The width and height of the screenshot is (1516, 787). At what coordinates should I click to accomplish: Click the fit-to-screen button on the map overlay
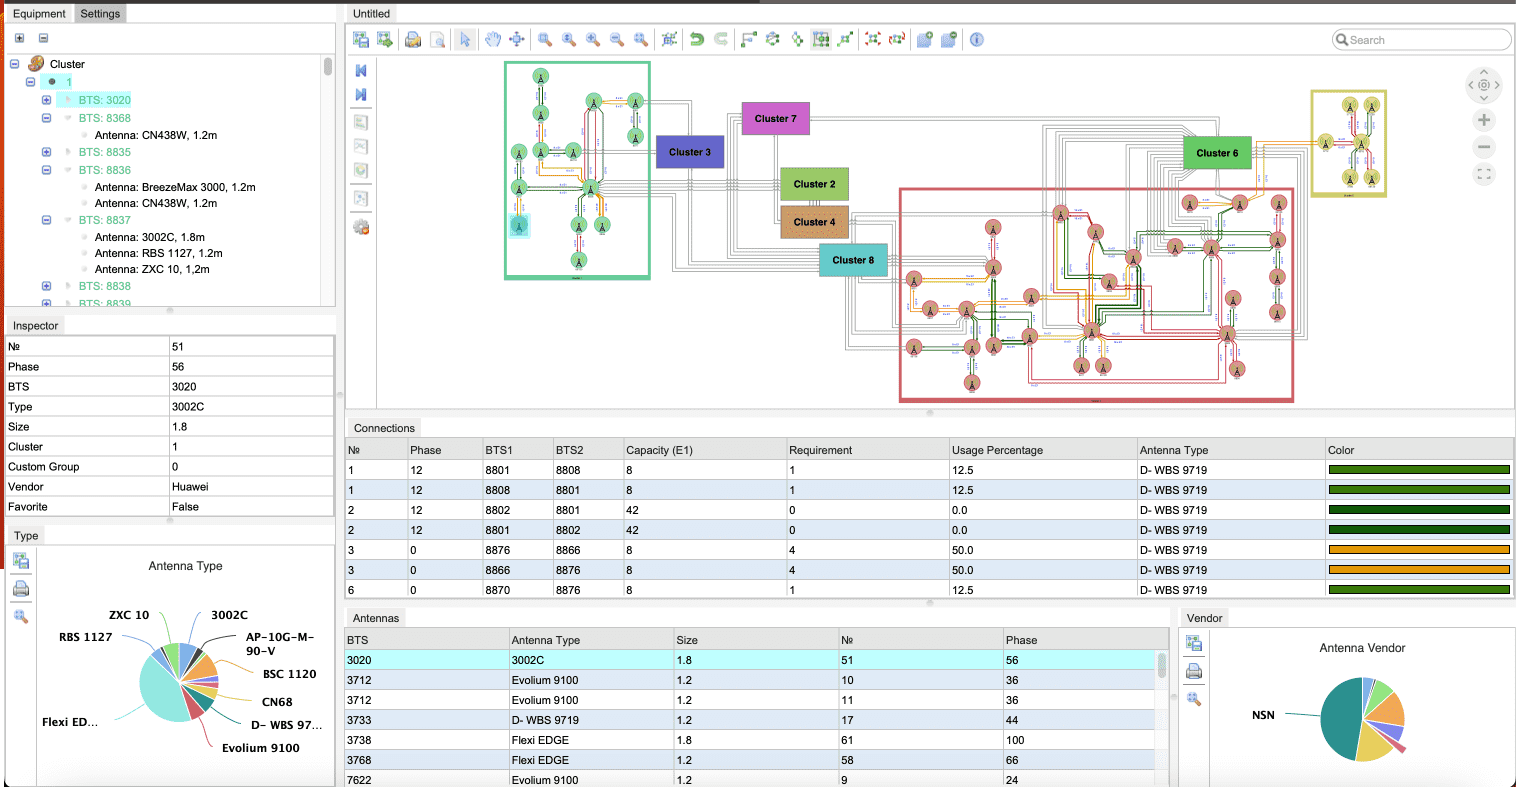(1484, 174)
